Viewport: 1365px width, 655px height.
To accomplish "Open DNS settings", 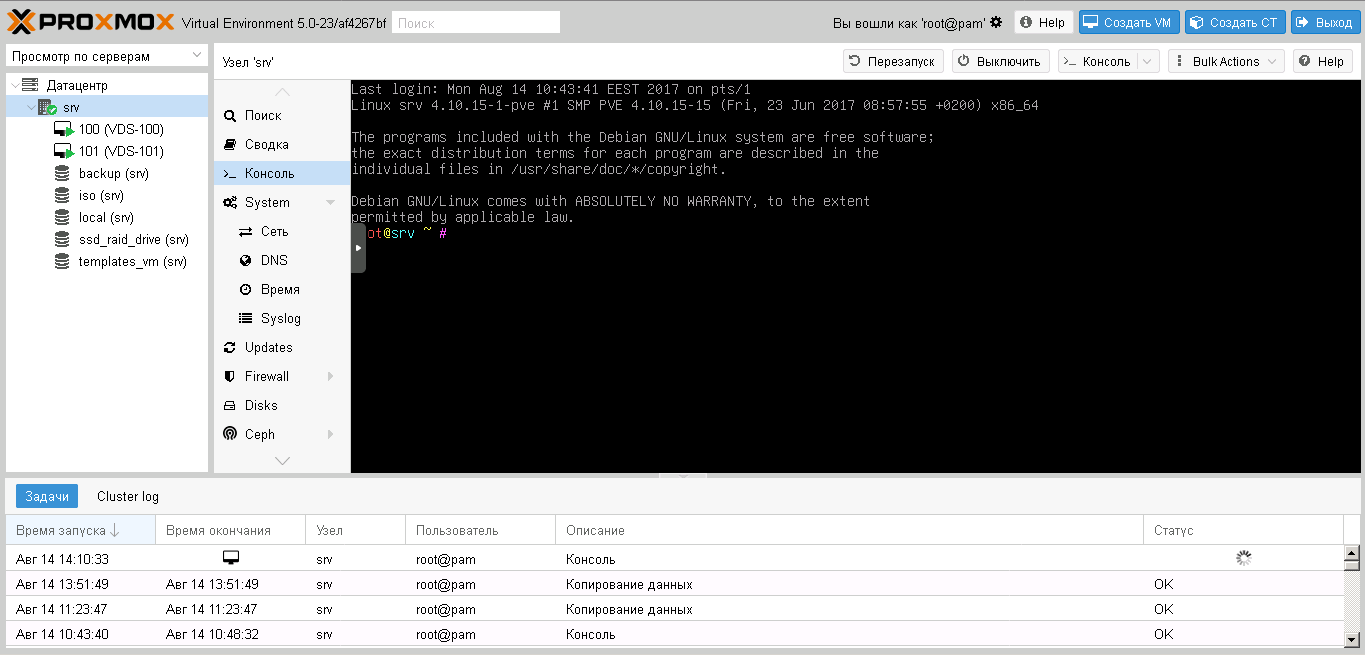I will pos(282,260).
